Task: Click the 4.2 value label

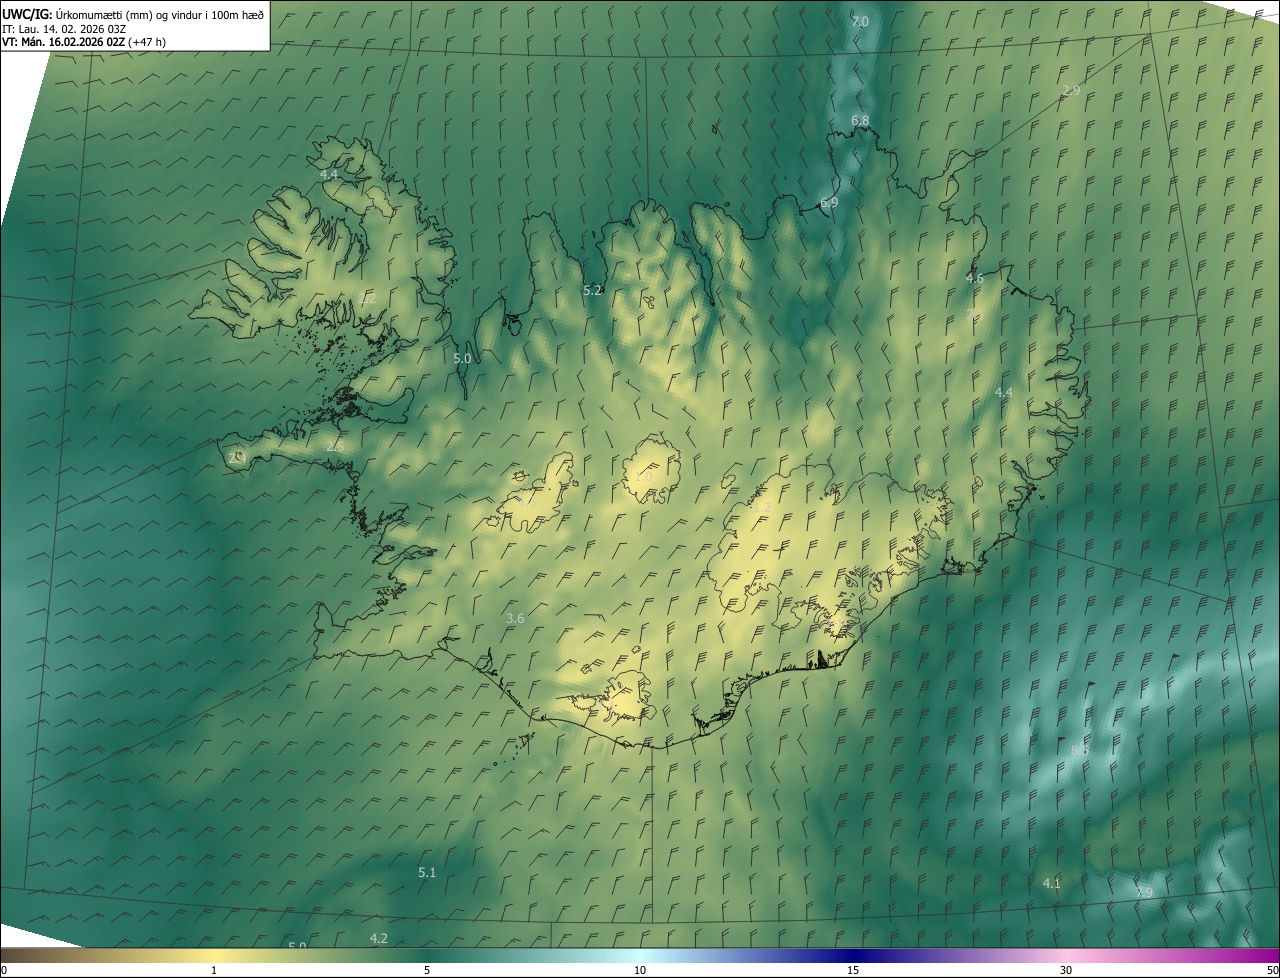Action: click(378, 938)
